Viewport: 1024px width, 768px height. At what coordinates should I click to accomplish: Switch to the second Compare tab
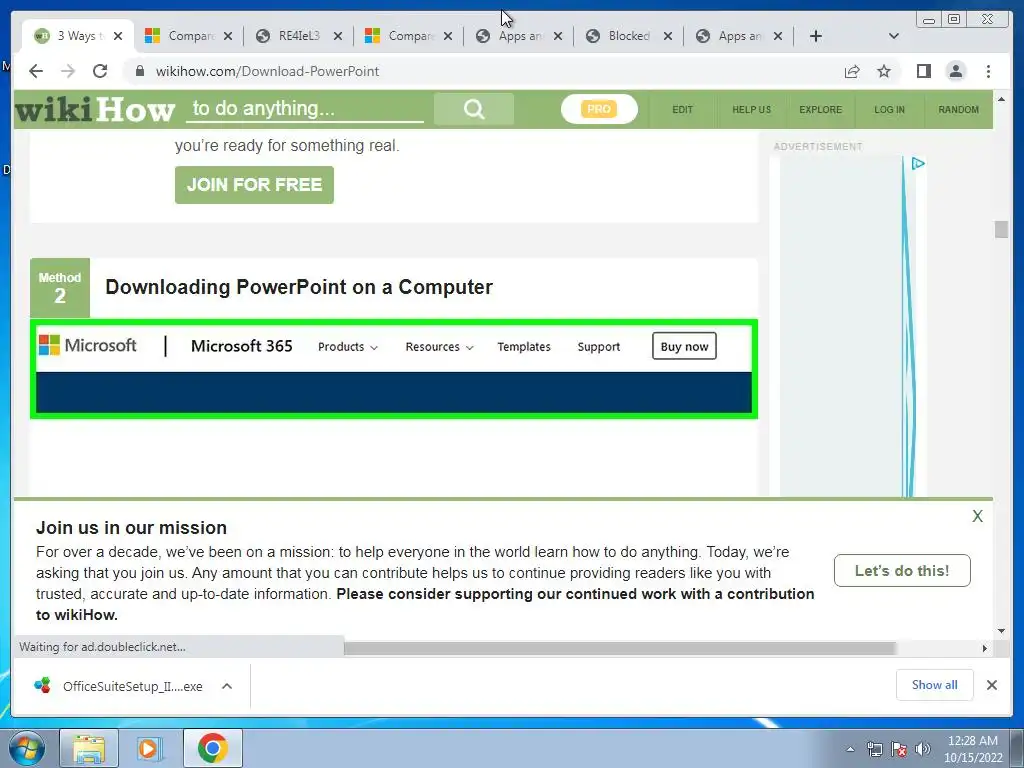(x=408, y=36)
